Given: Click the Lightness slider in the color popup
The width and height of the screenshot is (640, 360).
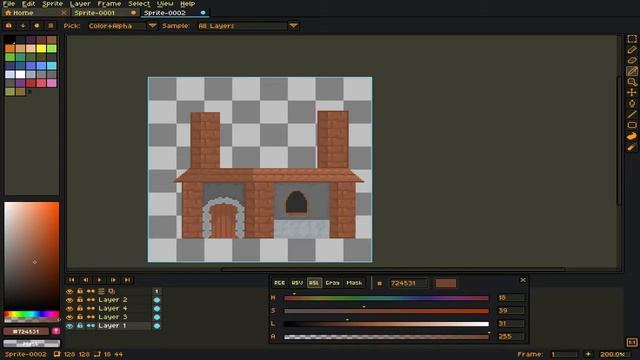Looking at the screenshot, I should click(x=386, y=324).
